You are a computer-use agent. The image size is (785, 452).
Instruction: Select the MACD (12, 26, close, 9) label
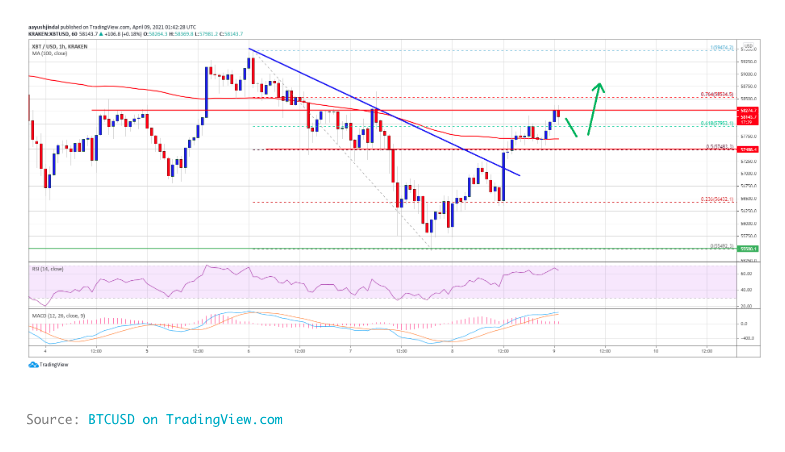click(x=58, y=316)
